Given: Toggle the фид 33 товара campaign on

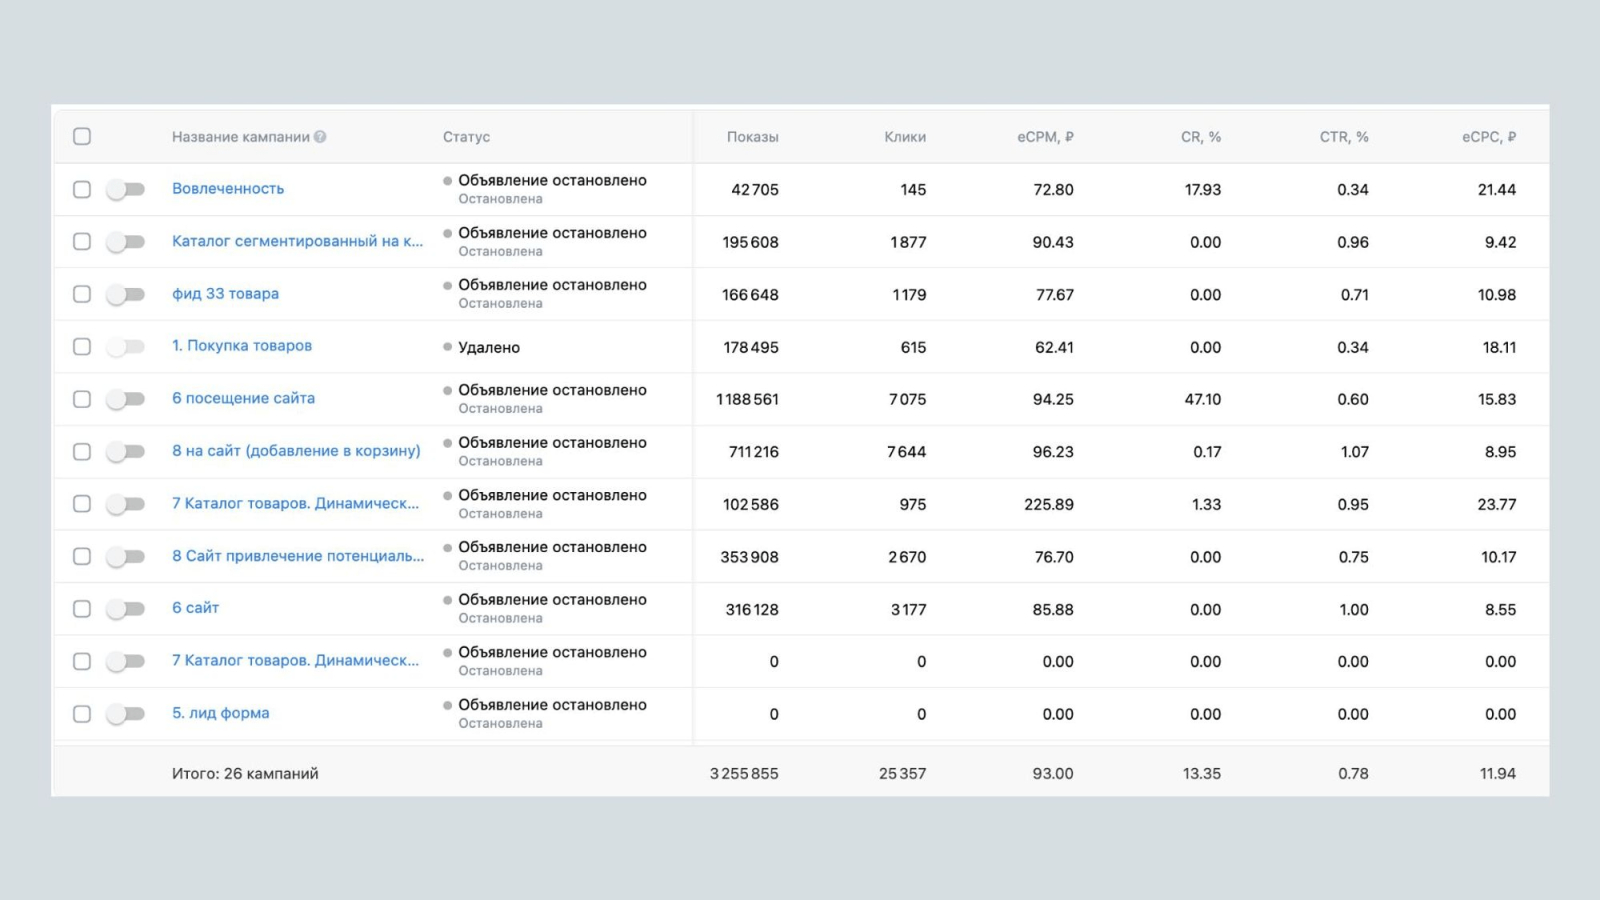Looking at the screenshot, I should pos(126,294).
